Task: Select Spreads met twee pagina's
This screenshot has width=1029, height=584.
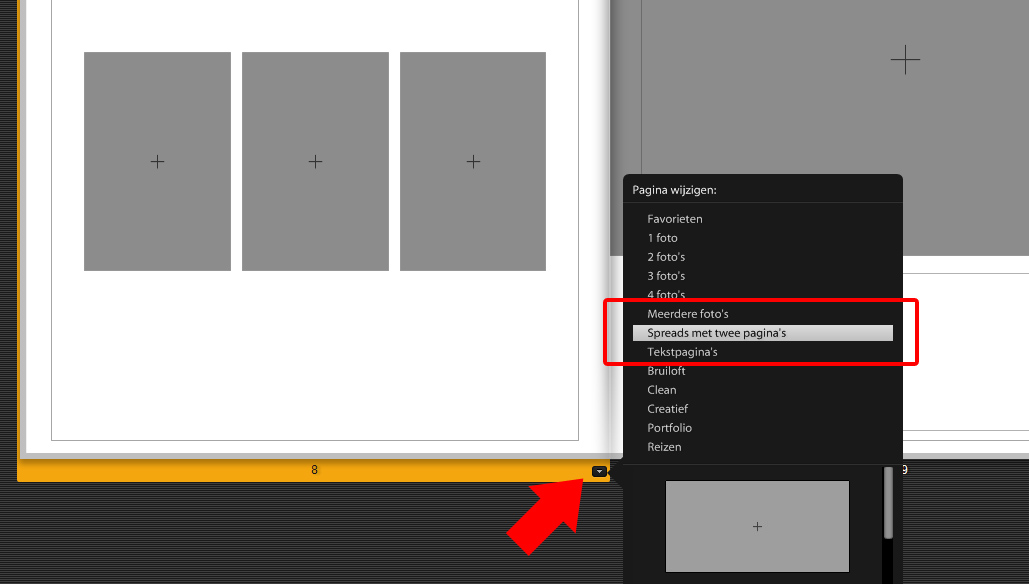Action: pyautogui.click(x=717, y=333)
